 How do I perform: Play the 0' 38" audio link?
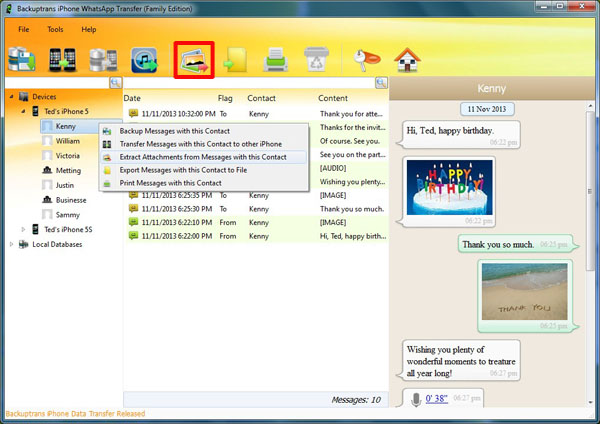click(437, 399)
